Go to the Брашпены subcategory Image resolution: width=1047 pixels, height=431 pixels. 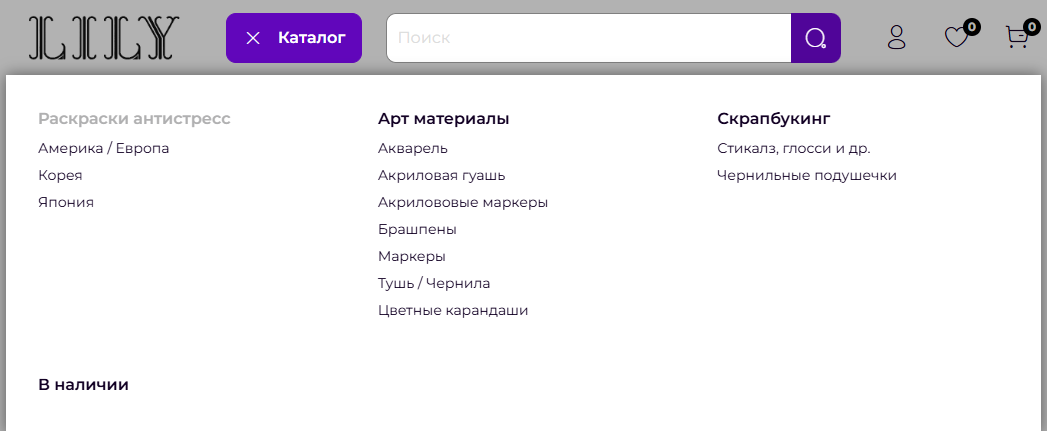click(x=417, y=229)
